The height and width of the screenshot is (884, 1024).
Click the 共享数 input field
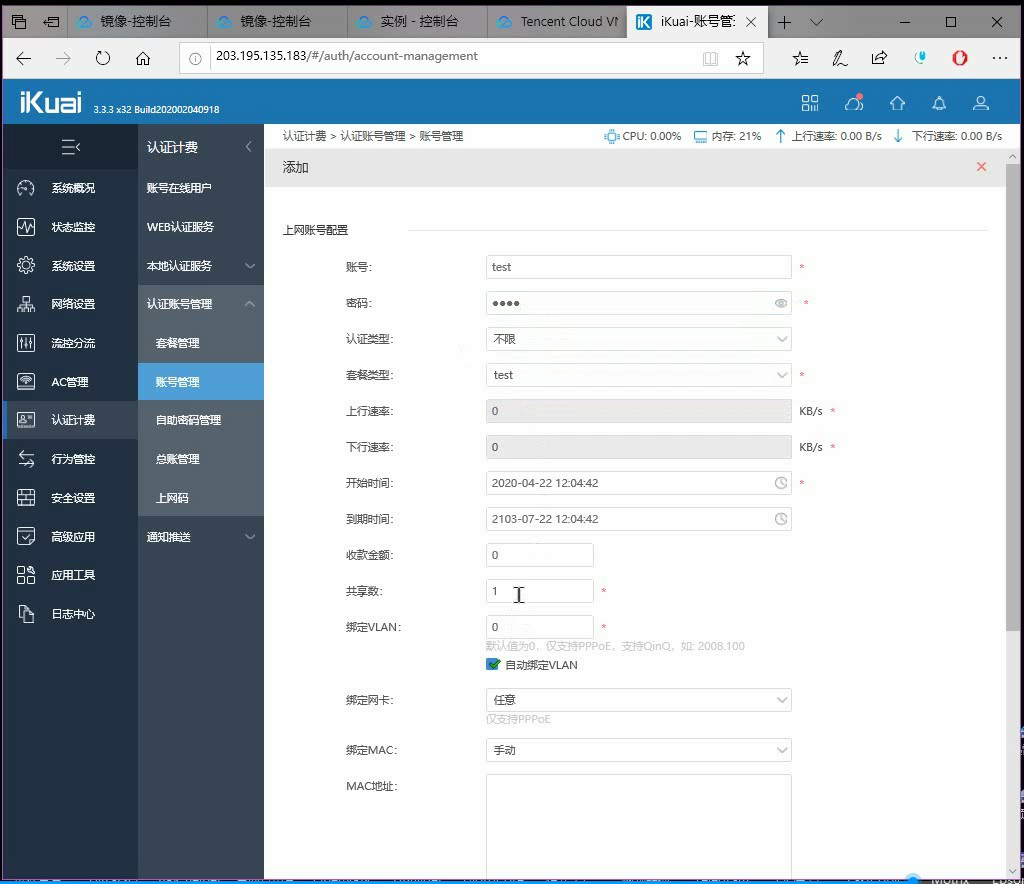click(539, 591)
